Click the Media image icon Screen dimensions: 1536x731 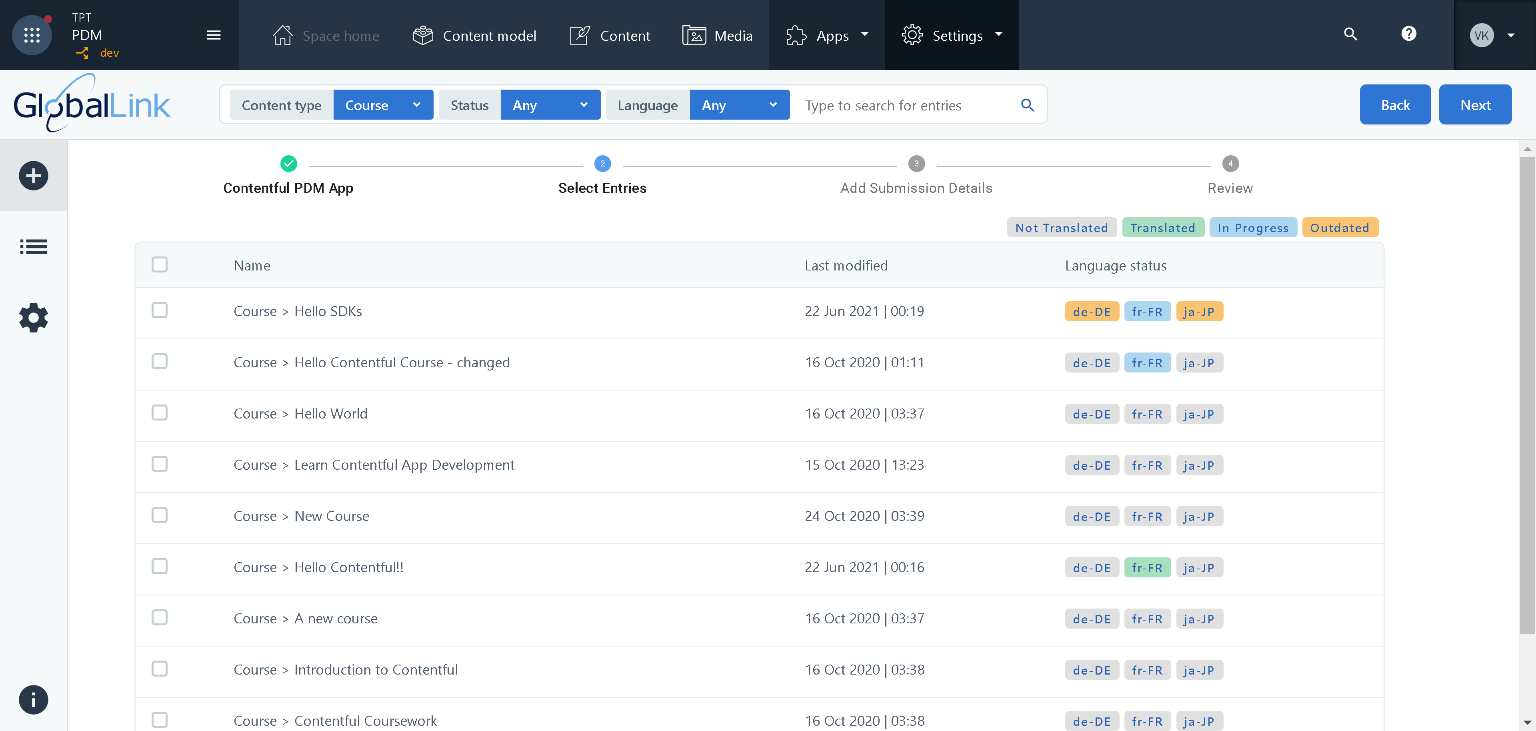tap(694, 35)
